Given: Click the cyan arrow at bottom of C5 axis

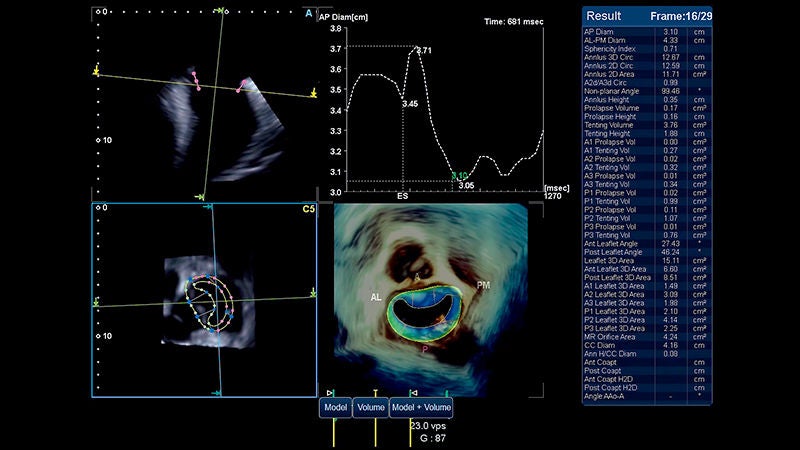Looking at the screenshot, I should 216,393.
